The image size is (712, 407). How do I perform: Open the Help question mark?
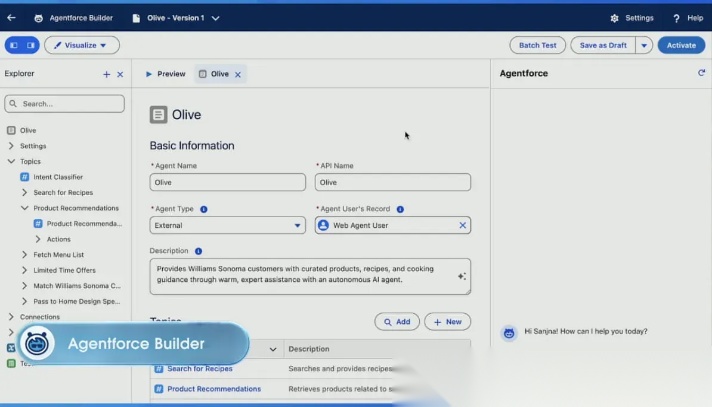[x=676, y=18]
